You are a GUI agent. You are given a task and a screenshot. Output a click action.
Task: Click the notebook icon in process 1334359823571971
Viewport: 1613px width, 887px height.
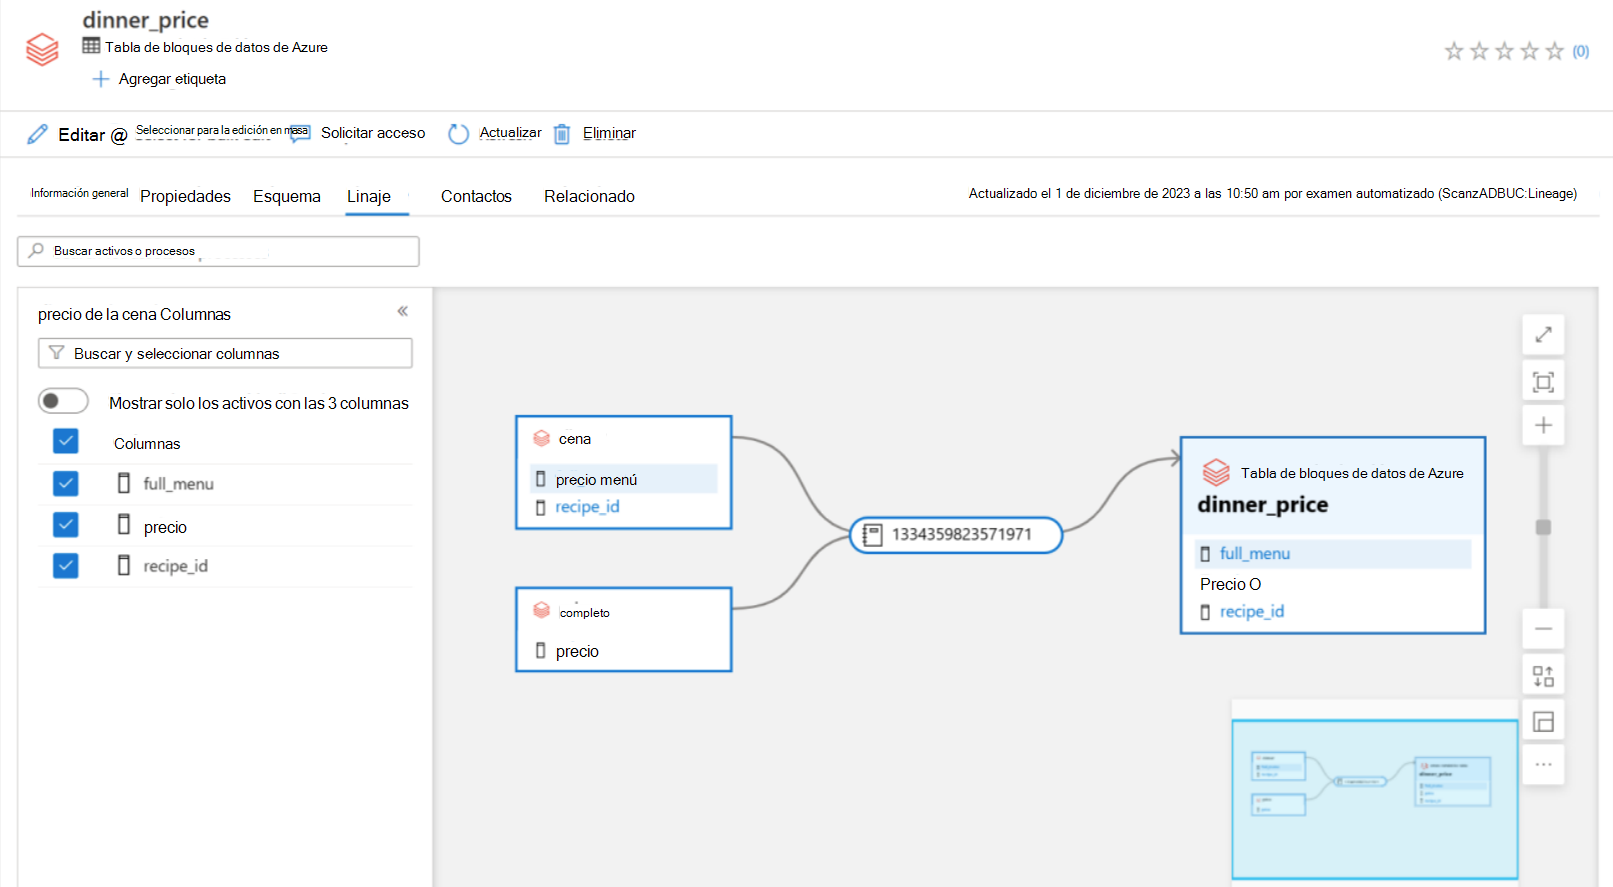coord(872,535)
